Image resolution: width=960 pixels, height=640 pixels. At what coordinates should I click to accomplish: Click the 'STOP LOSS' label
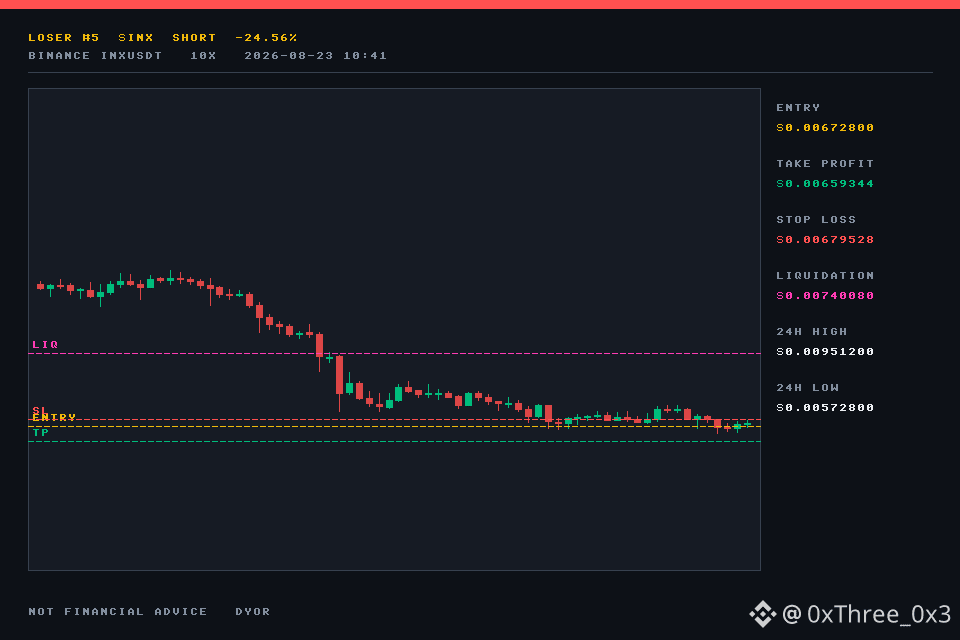point(816,220)
